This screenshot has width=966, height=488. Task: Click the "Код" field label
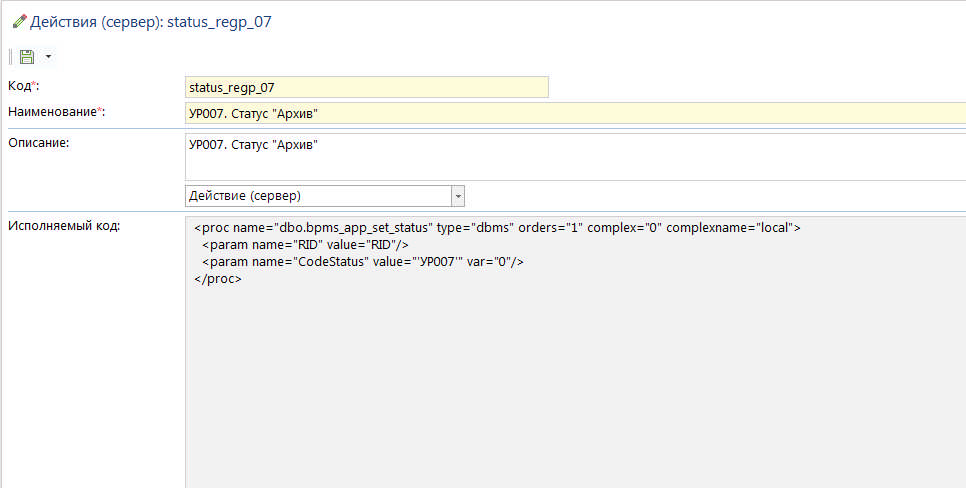click(x=20, y=86)
